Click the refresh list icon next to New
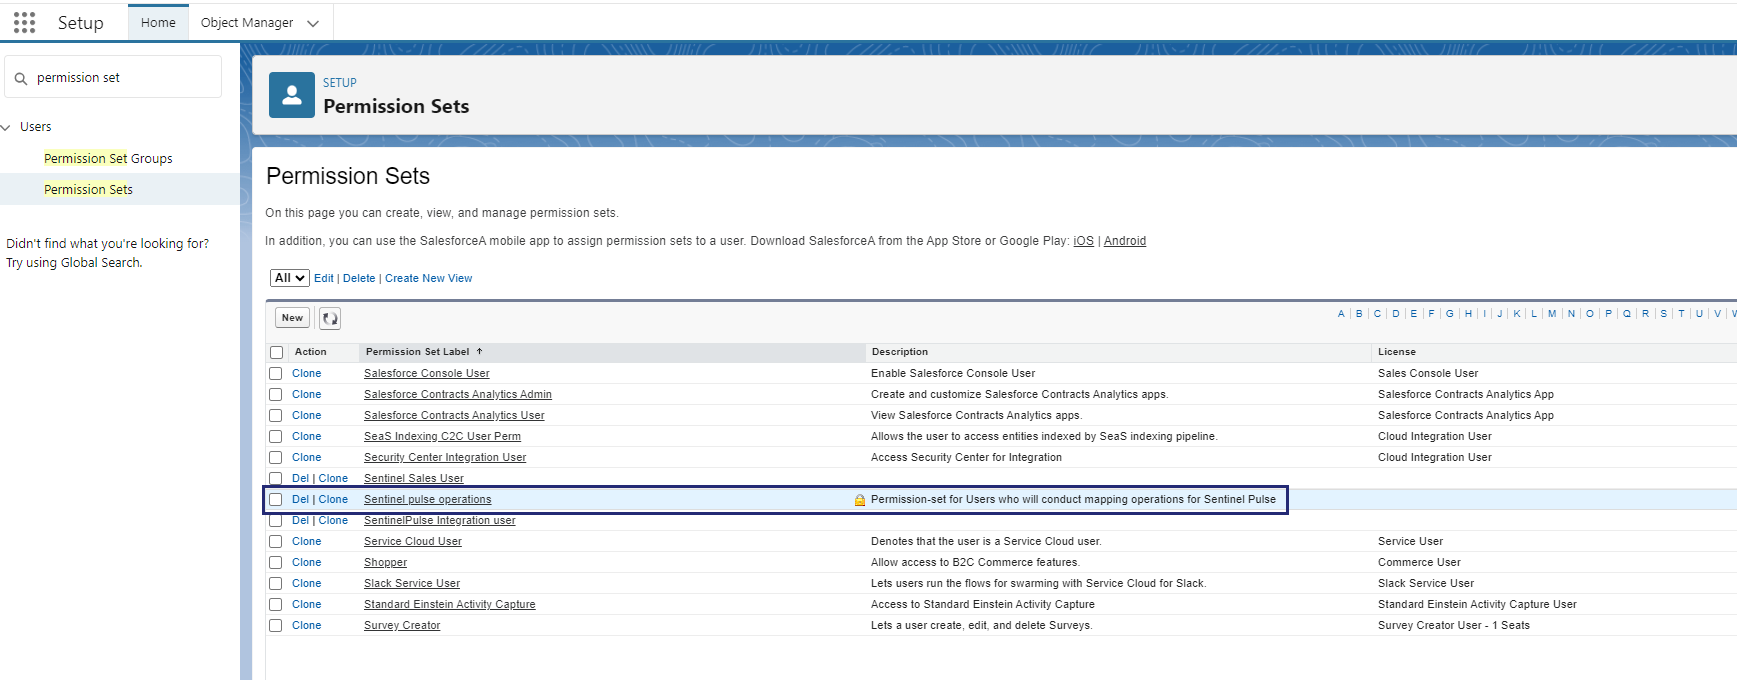This screenshot has height=680, width=1737. click(x=330, y=318)
